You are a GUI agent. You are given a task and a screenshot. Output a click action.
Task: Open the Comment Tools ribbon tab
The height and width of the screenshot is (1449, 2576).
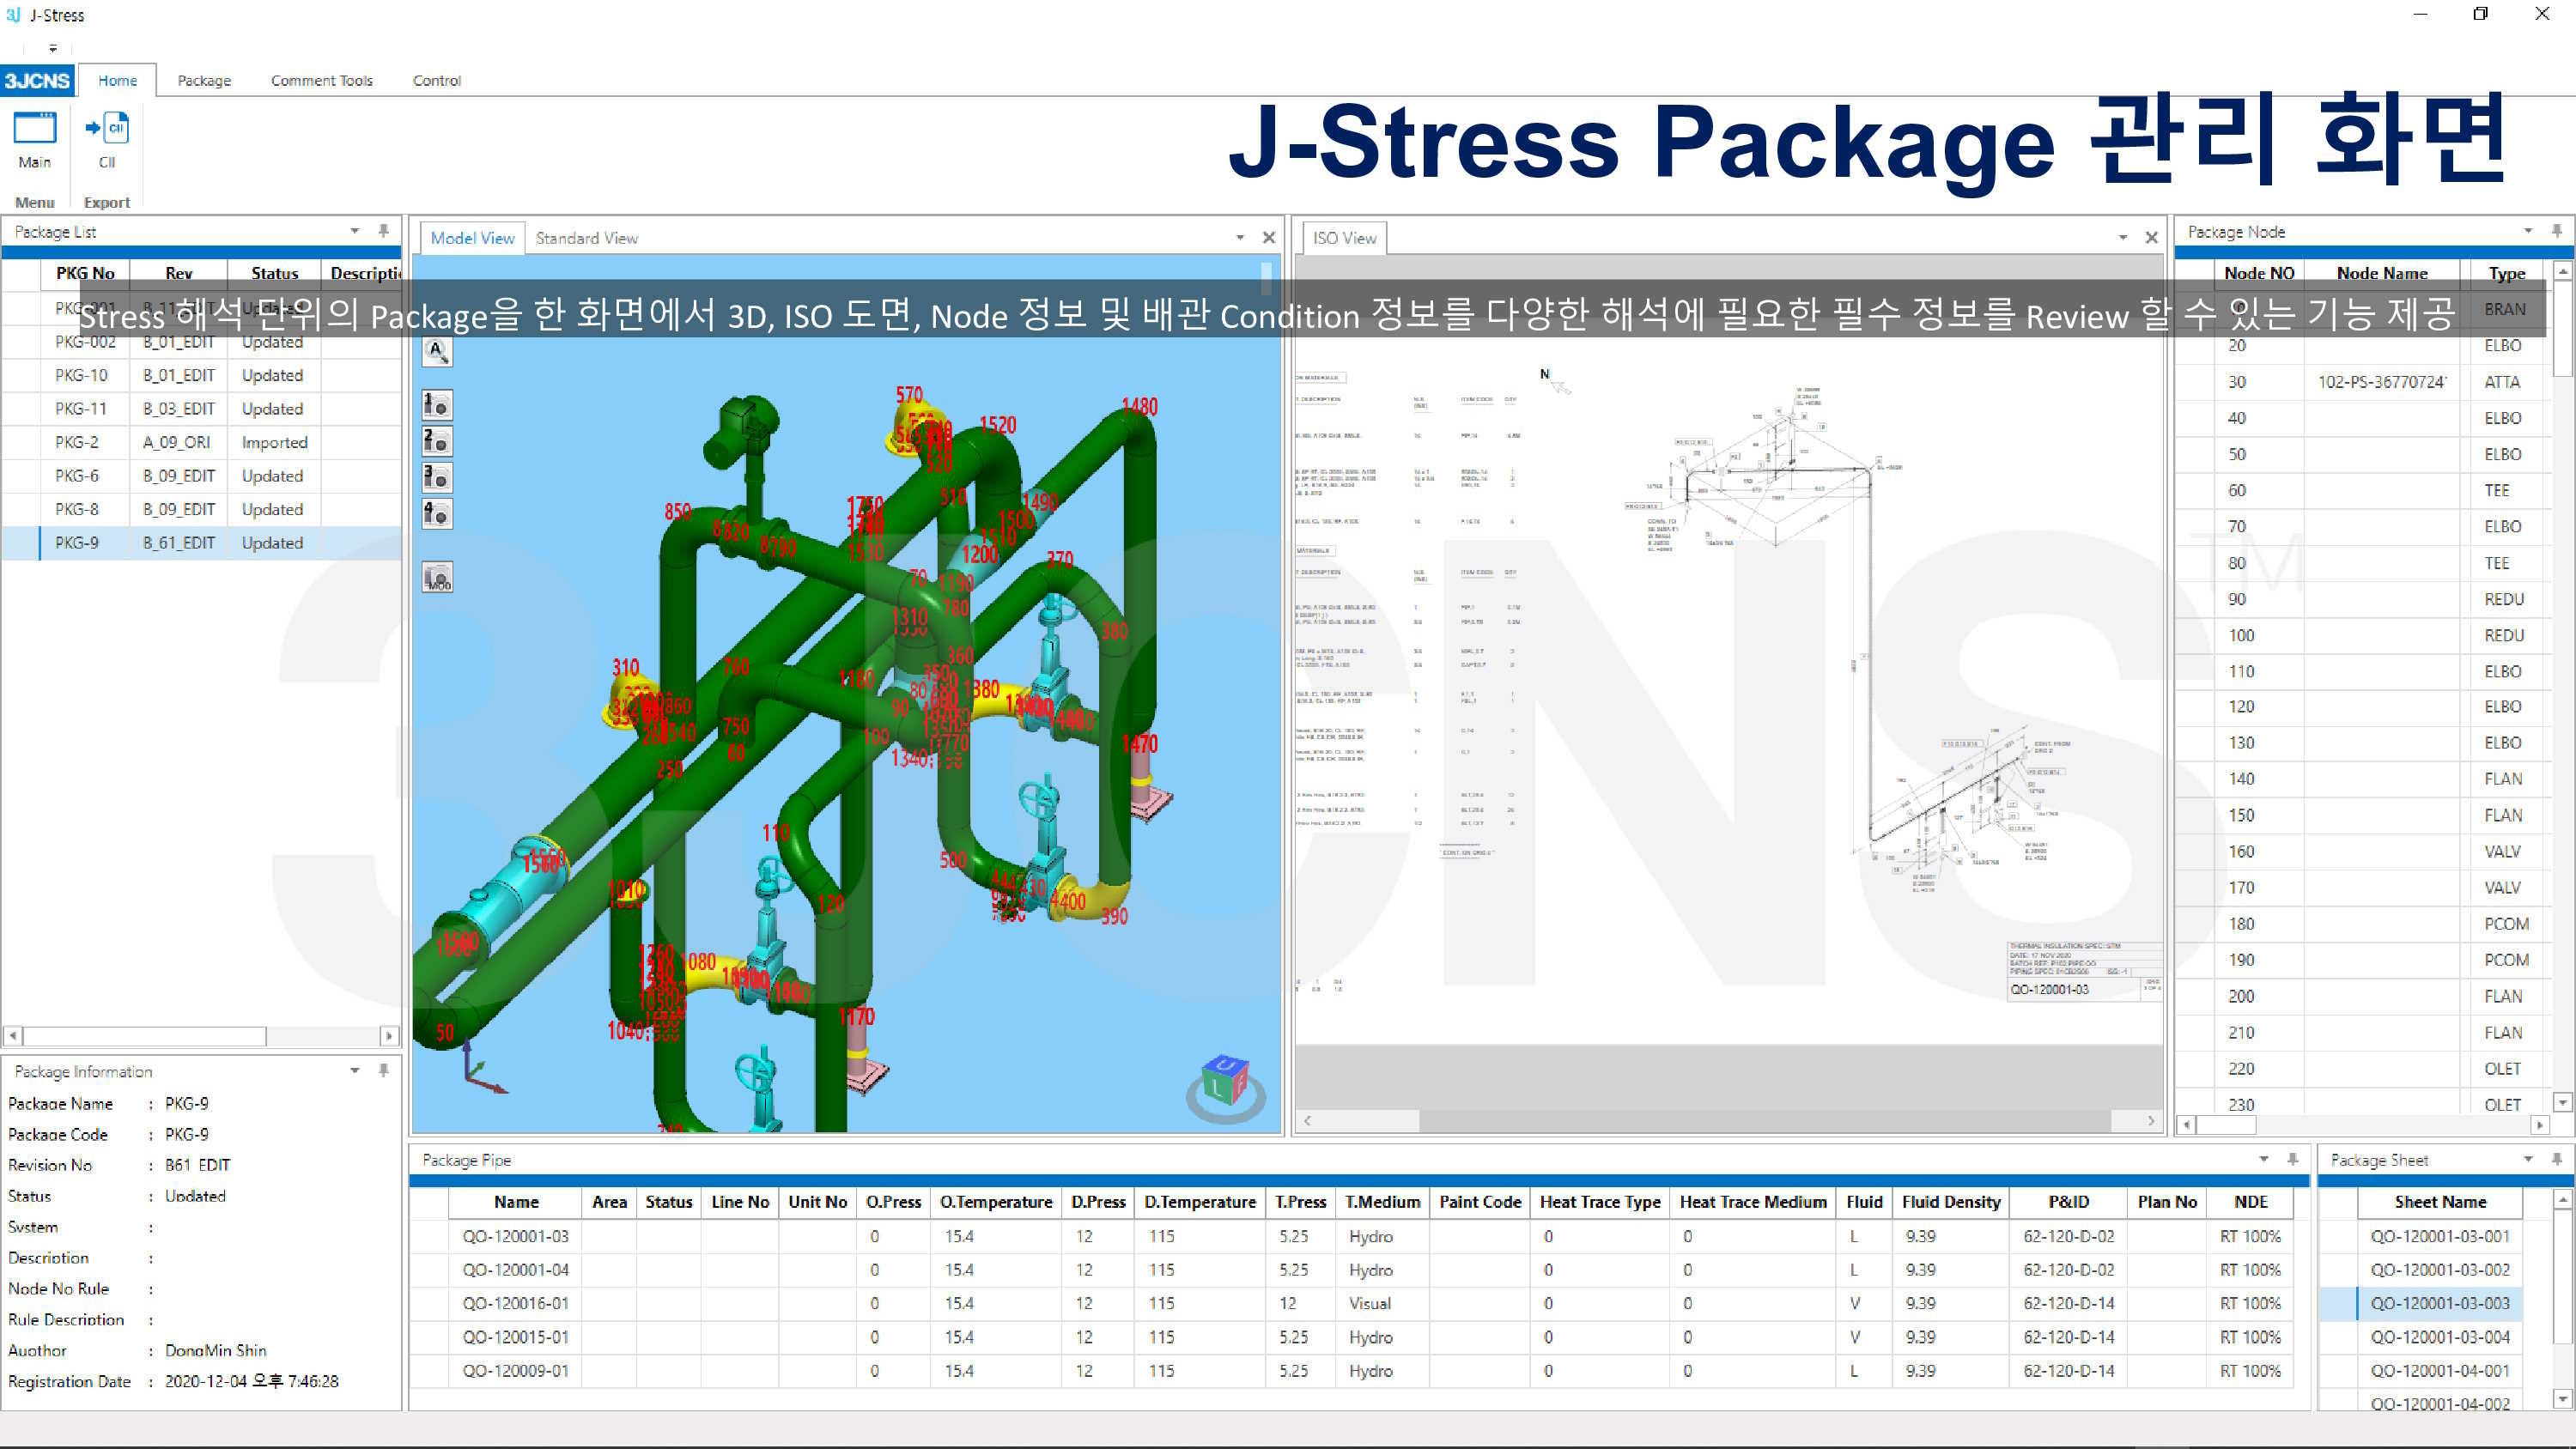(x=321, y=80)
